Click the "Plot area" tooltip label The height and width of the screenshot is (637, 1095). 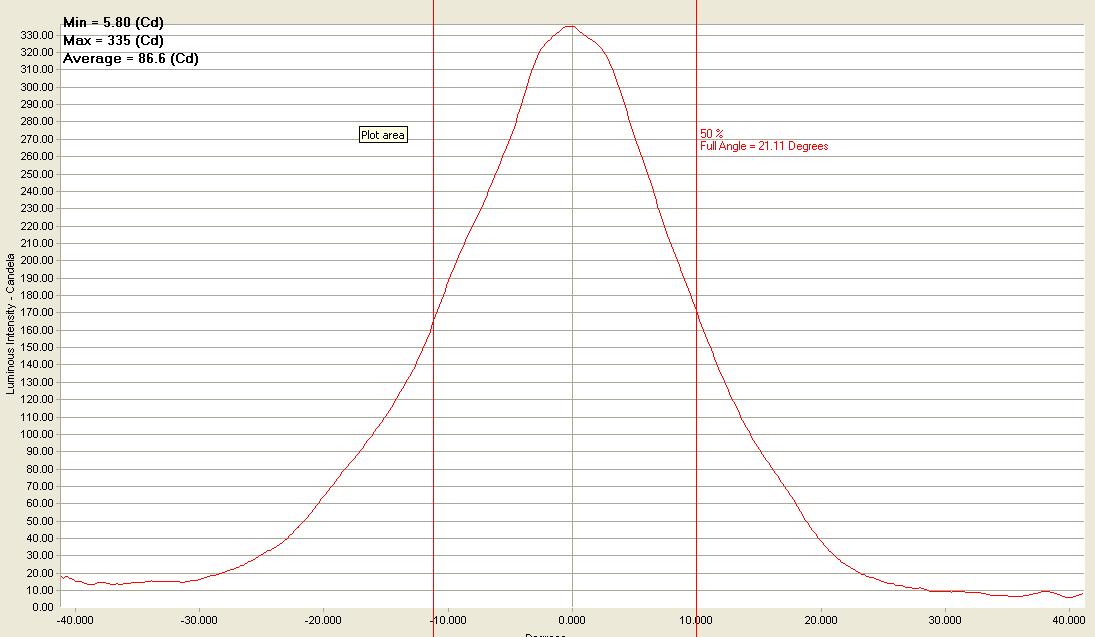pos(383,135)
